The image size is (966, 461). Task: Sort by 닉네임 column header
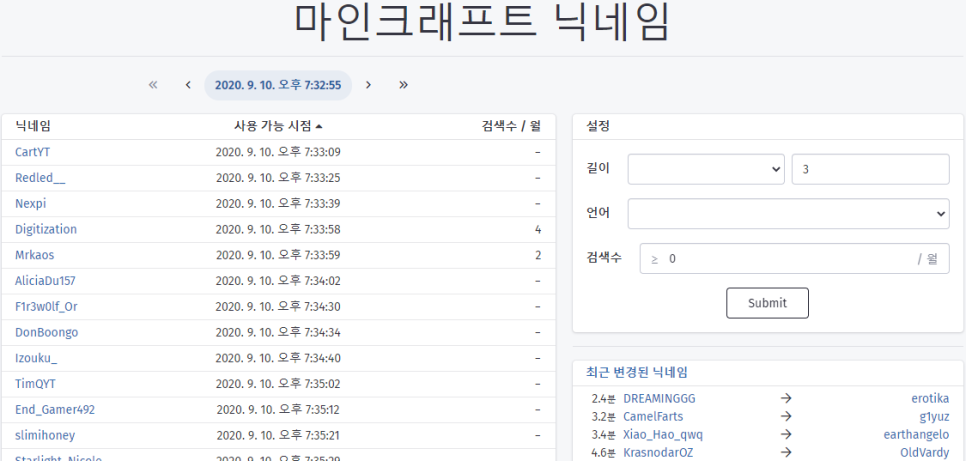tap(33, 126)
